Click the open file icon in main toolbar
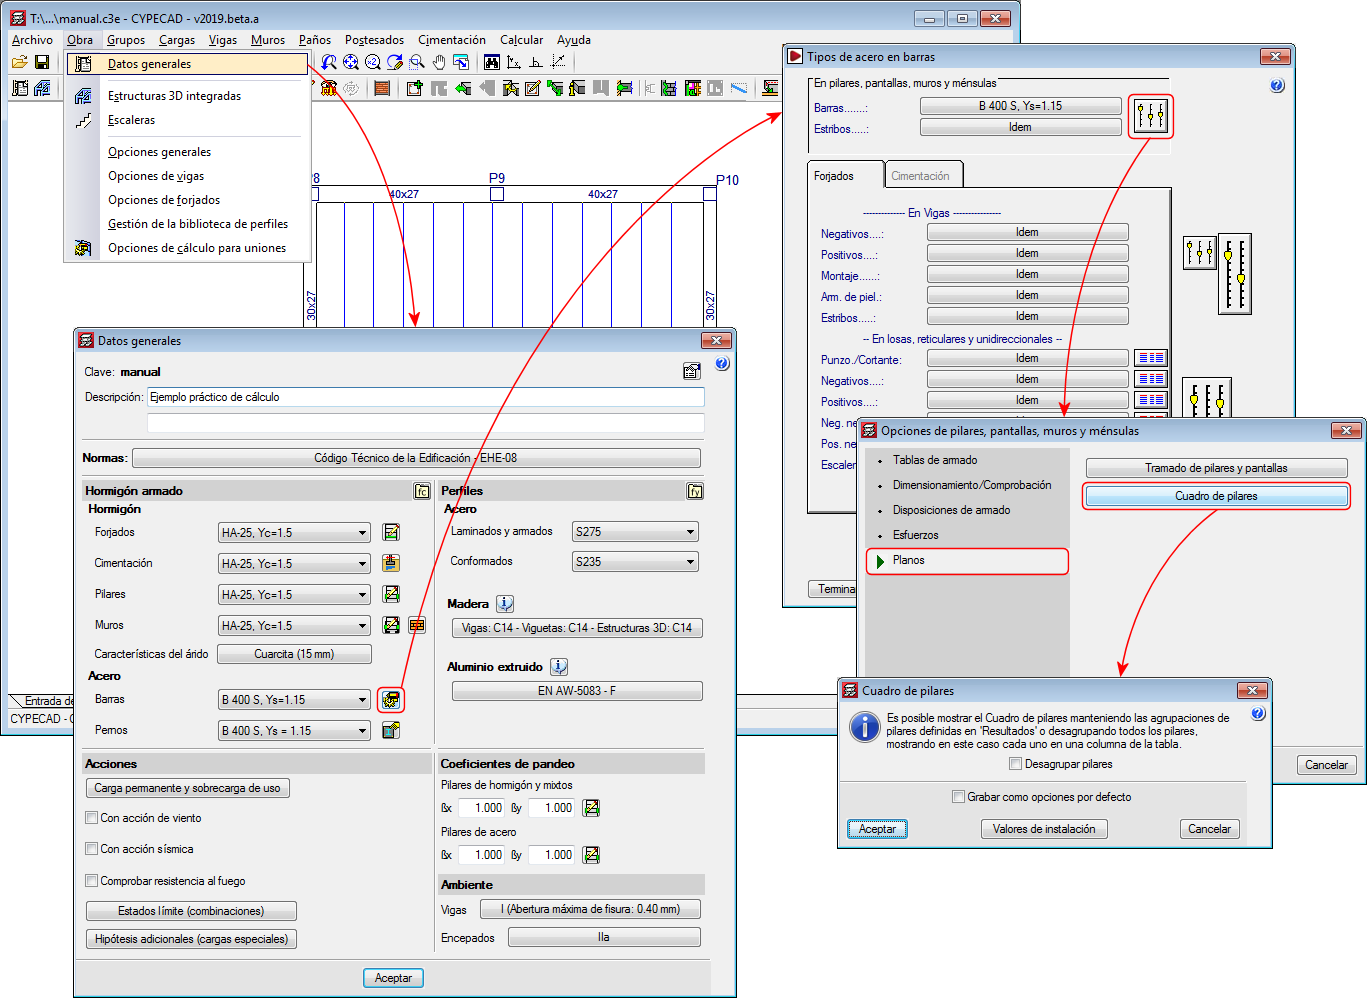Image resolution: width=1367 pixels, height=998 pixels. tap(19, 62)
